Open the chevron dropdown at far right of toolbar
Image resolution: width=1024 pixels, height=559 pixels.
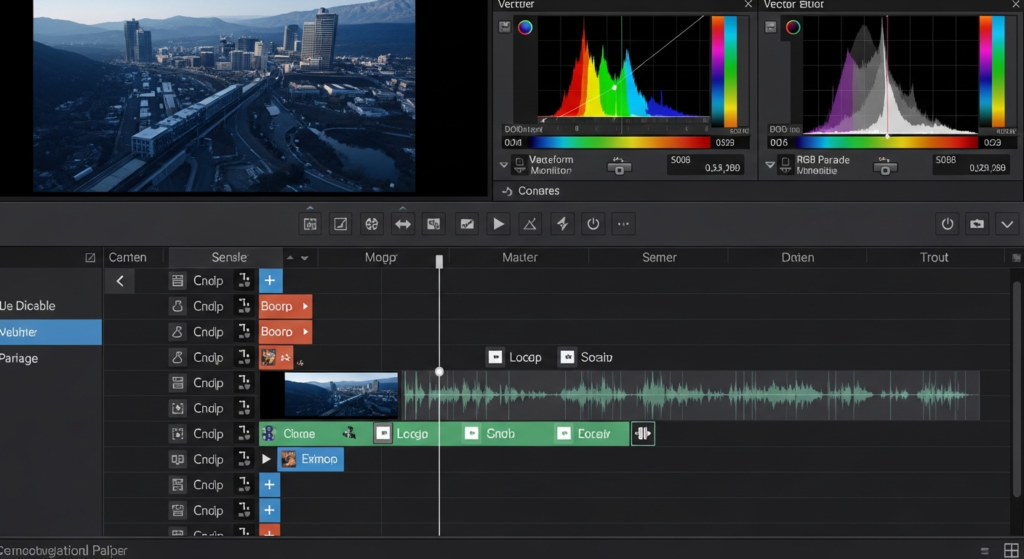(x=1007, y=224)
